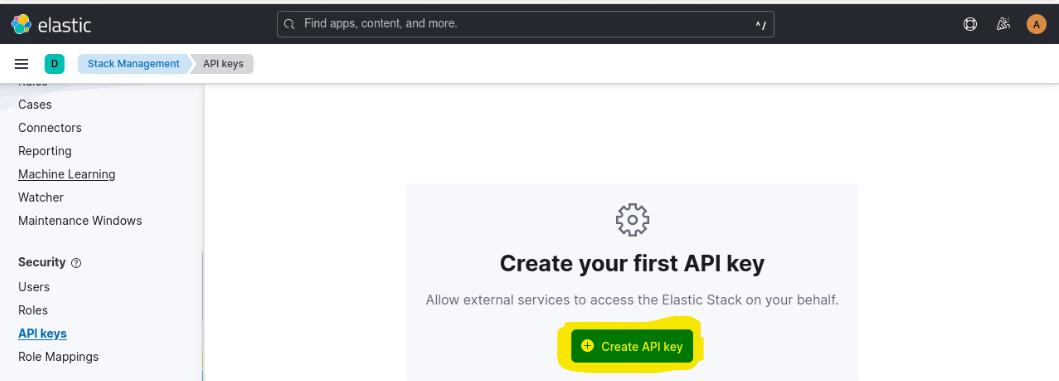Open the newsfeed party-popper icon
The height and width of the screenshot is (381, 1059).
pyautogui.click(x=1003, y=24)
